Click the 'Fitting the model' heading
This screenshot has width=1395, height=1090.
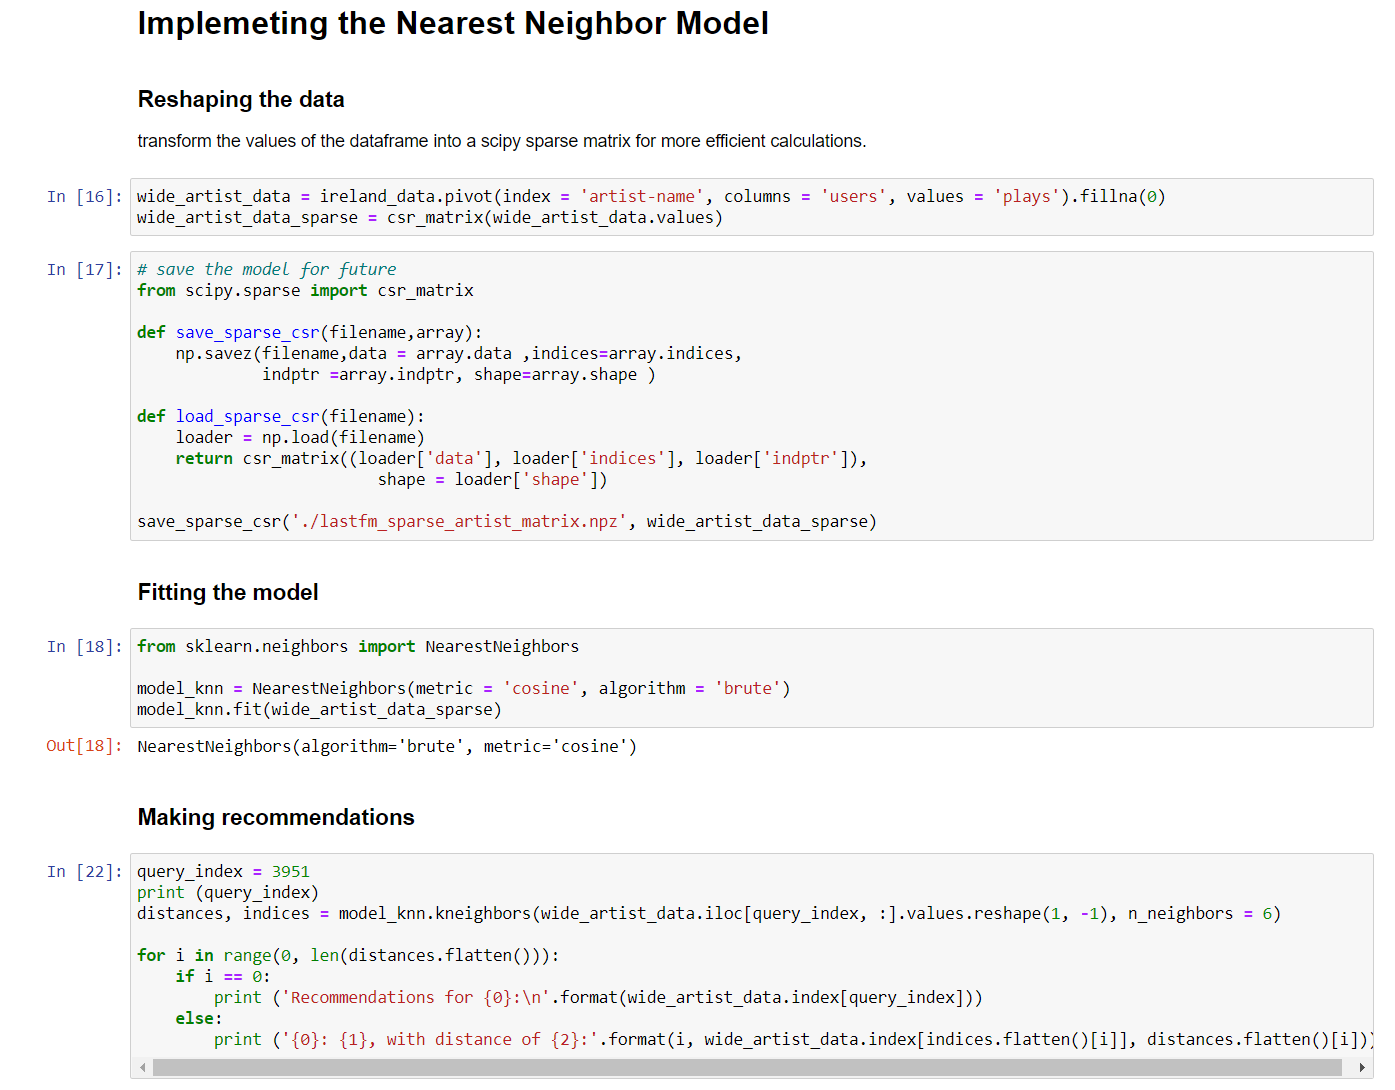228,592
